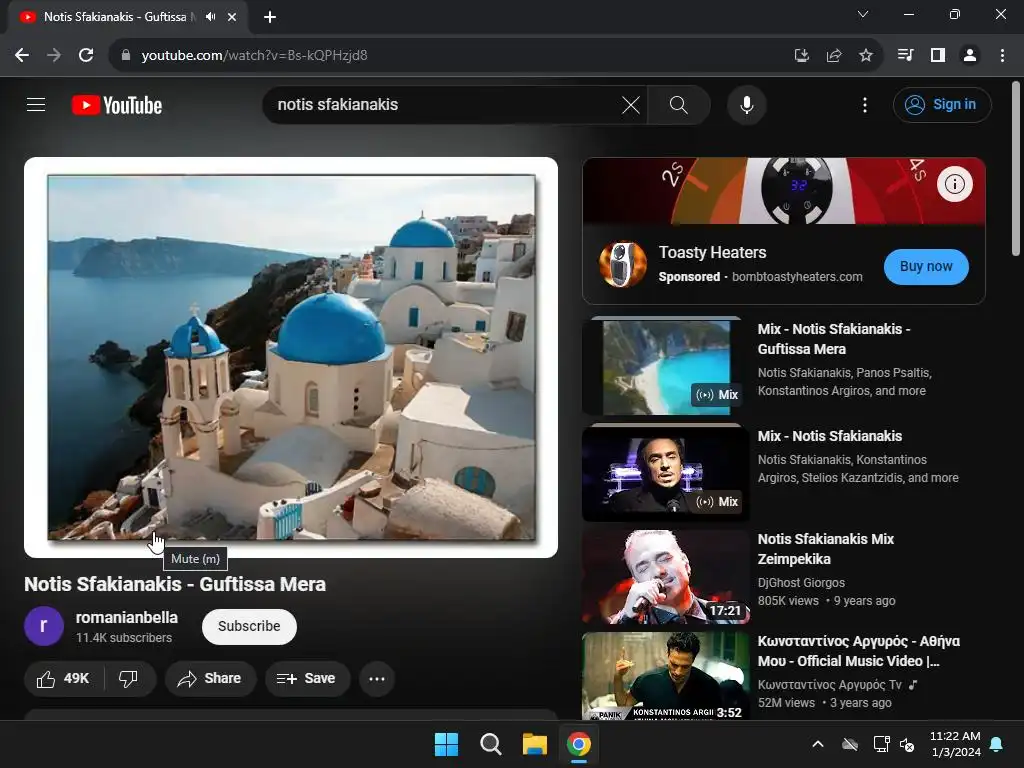Open Κωνσταντίνος Αργυρός Tv channel name
This screenshot has width=1024, height=768.
pyautogui.click(x=829, y=684)
